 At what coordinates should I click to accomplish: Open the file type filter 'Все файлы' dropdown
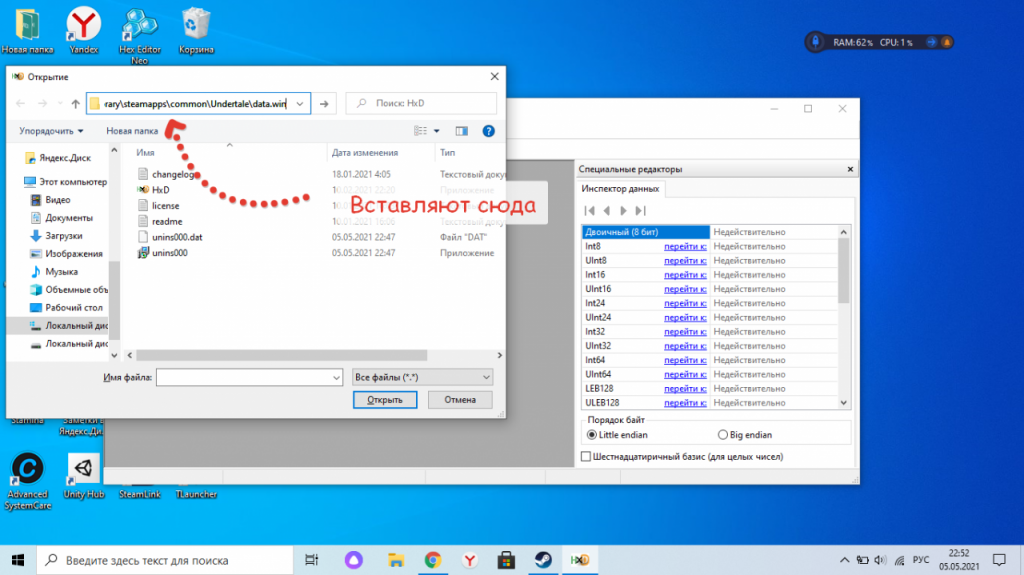(x=422, y=377)
